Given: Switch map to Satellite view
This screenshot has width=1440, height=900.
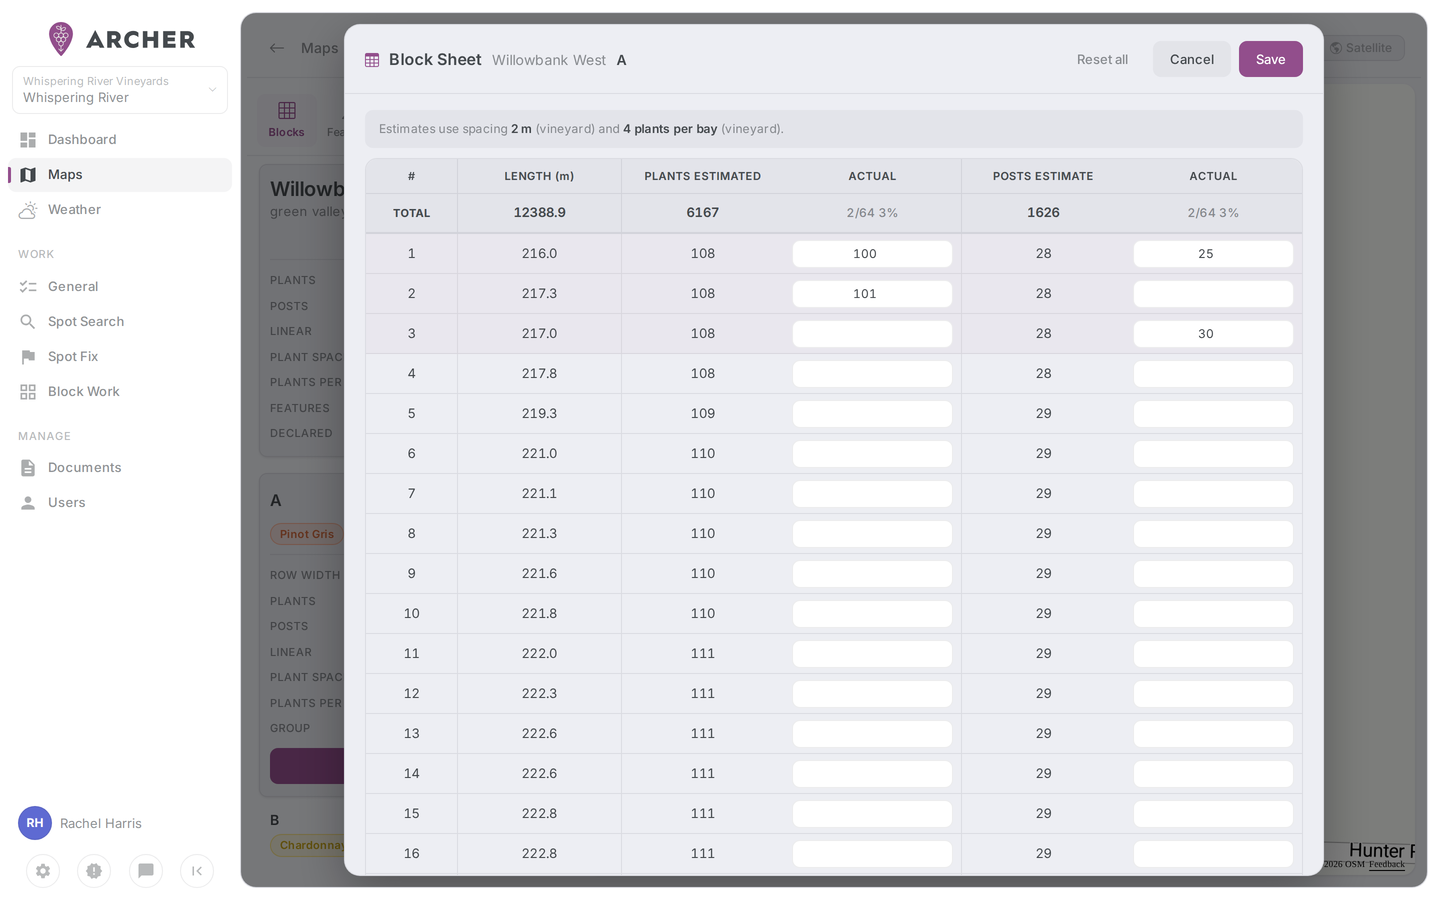Looking at the screenshot, I should pyautogui.click(x=1362, y=48).
